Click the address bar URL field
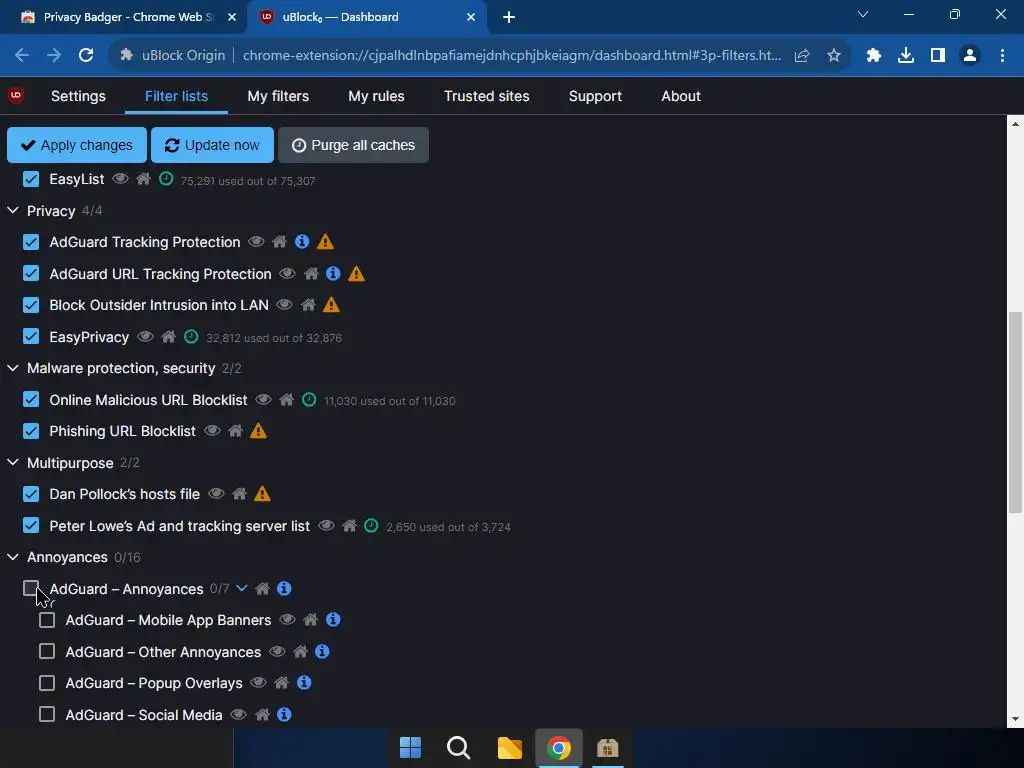This screenshot has width=1024, height=768. 511,56
